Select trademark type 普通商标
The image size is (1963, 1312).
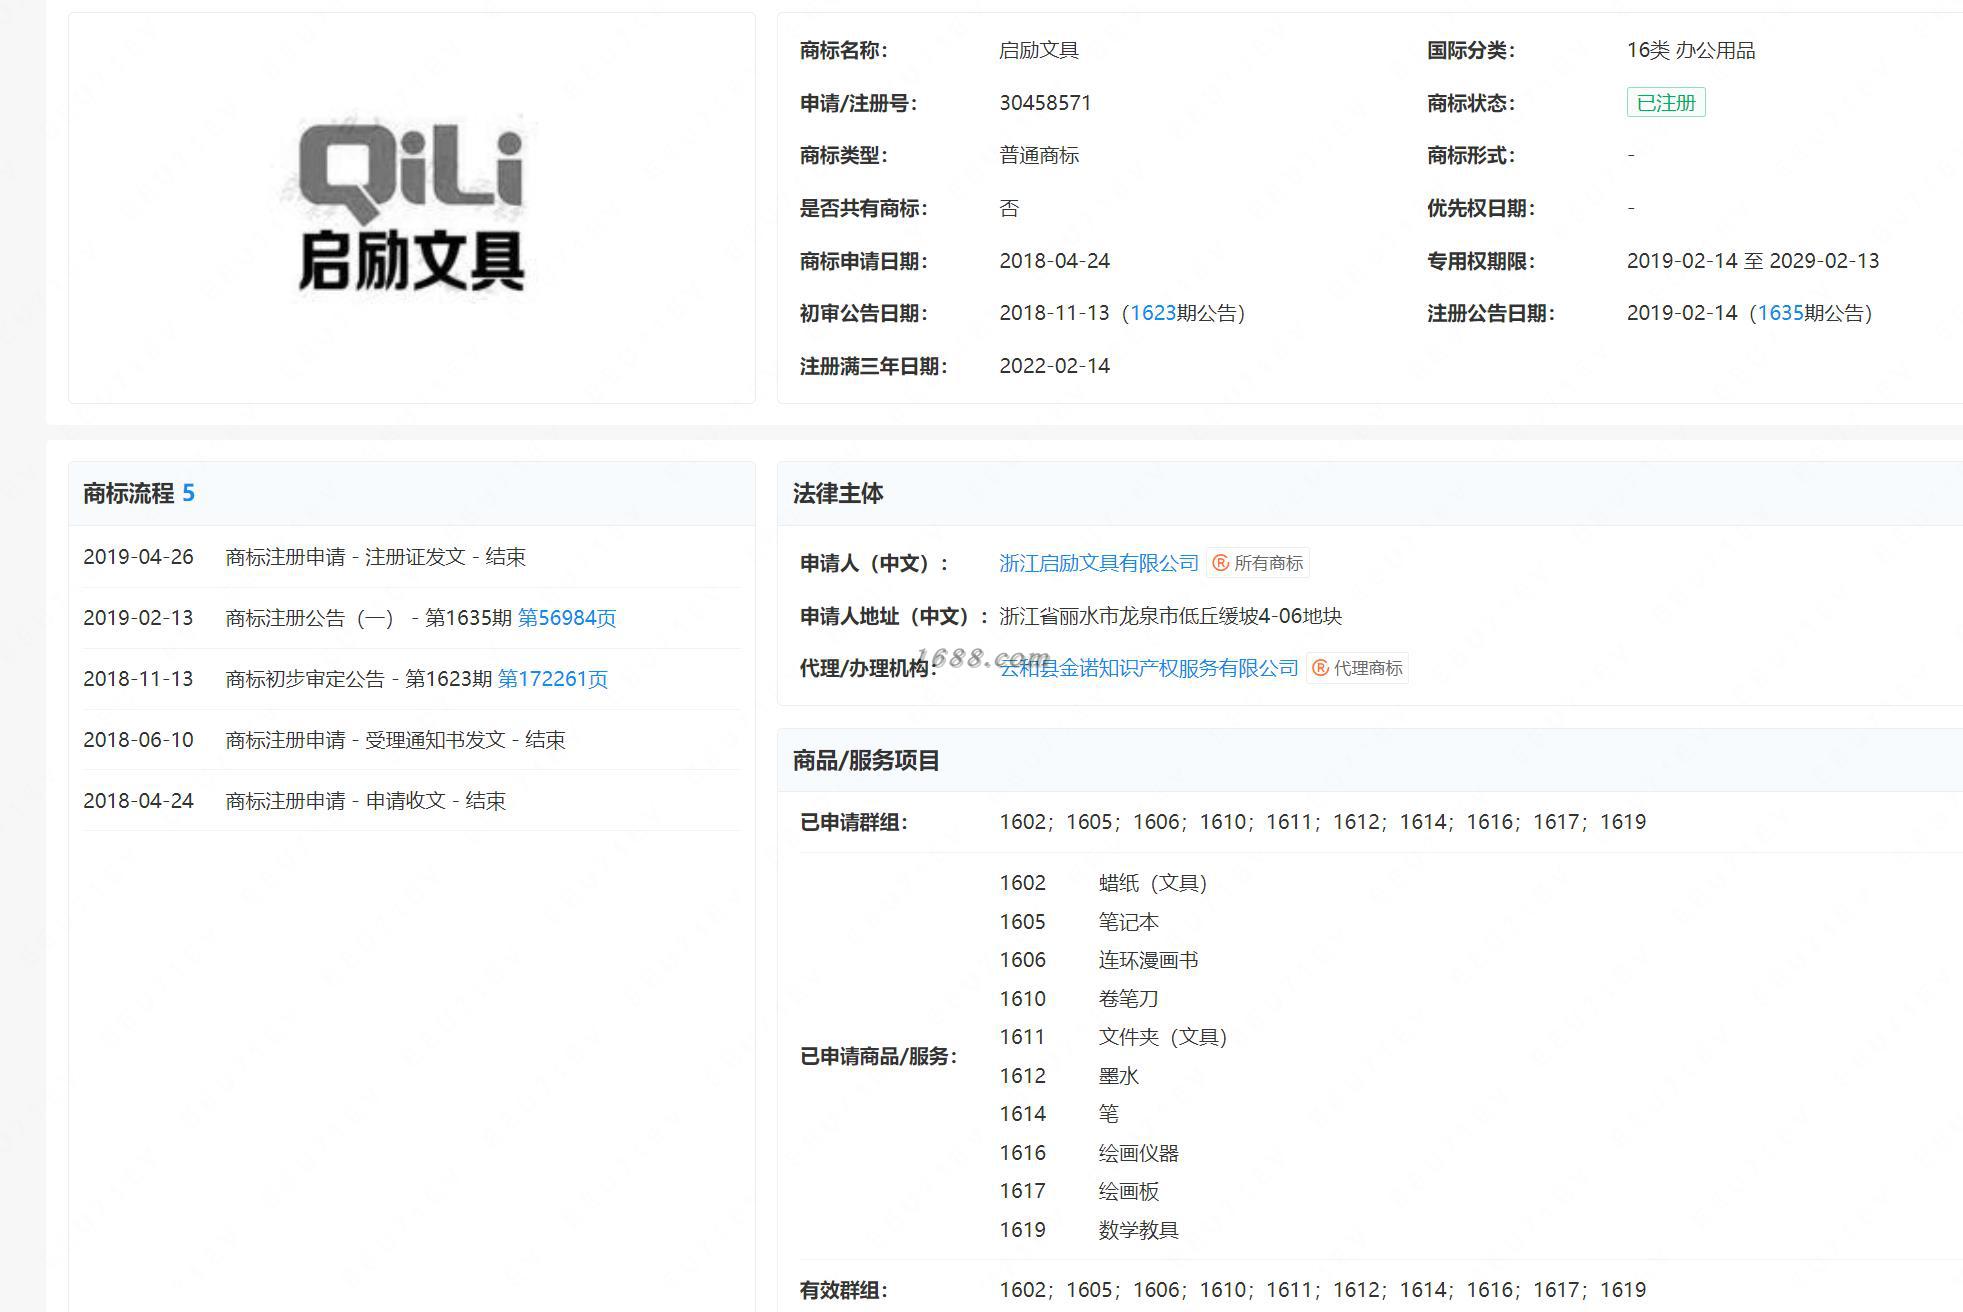click(x=1039, y=155)
